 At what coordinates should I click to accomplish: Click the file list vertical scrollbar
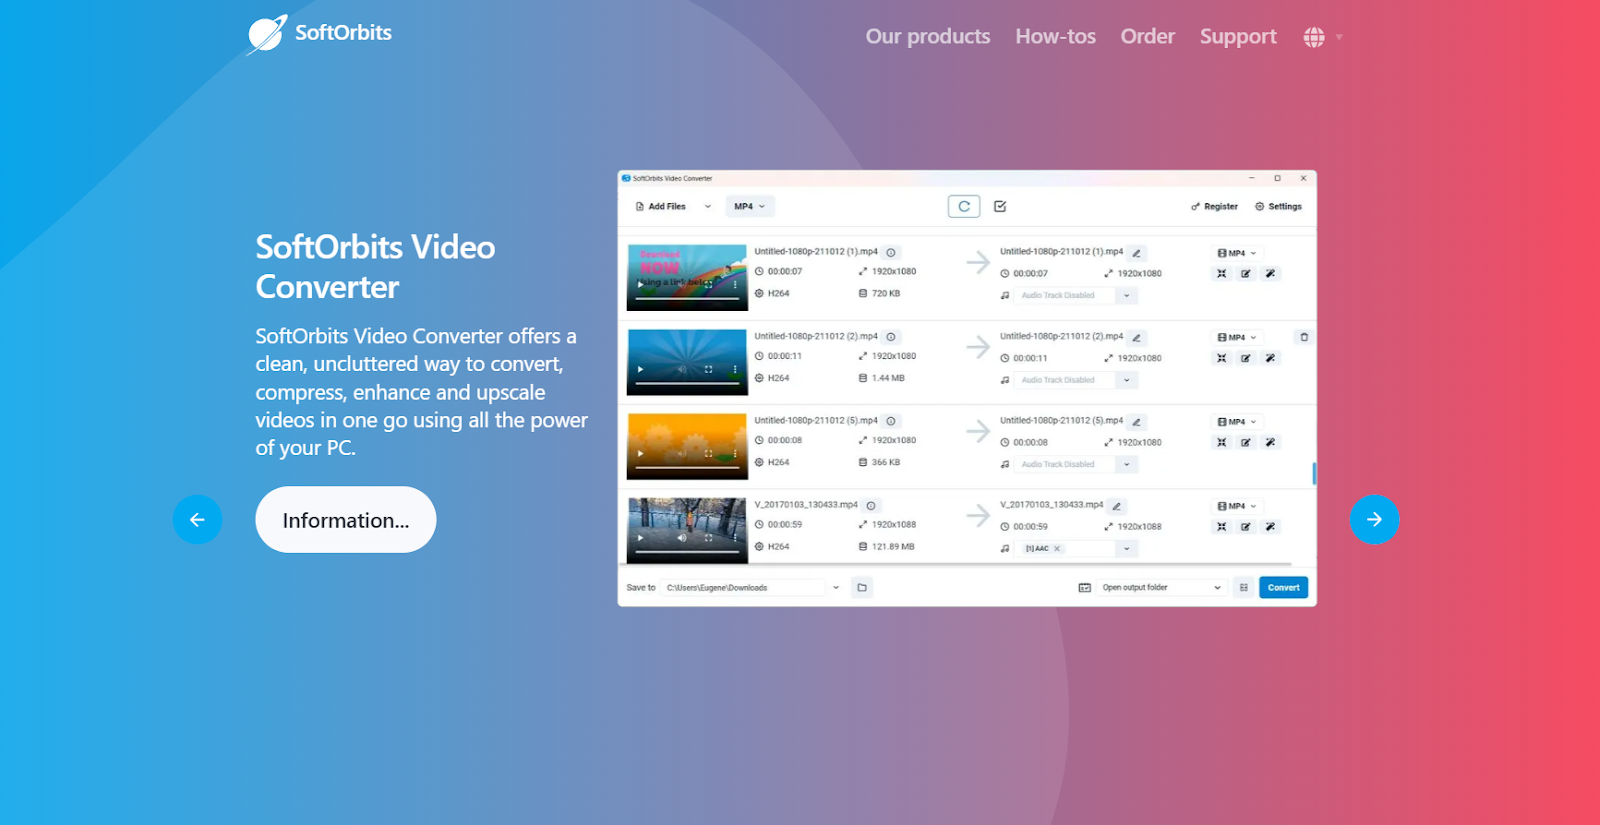click(x=1313, y=473)
